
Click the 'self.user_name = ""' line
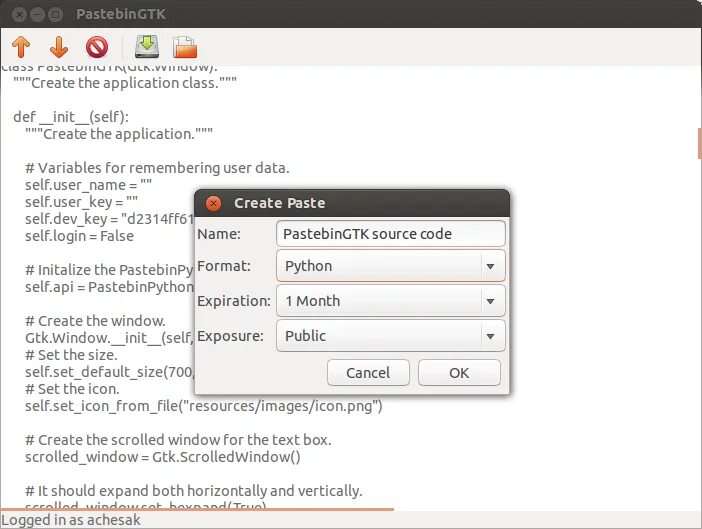pos(88,185)
